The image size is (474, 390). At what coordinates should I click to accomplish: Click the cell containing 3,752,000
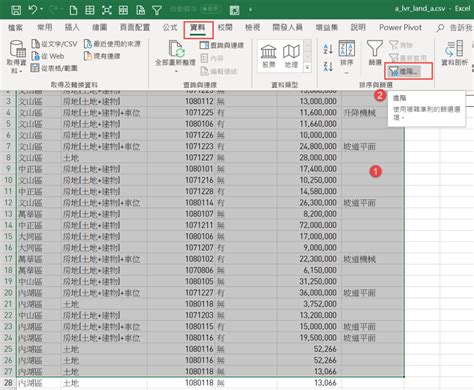pos(309,304)
